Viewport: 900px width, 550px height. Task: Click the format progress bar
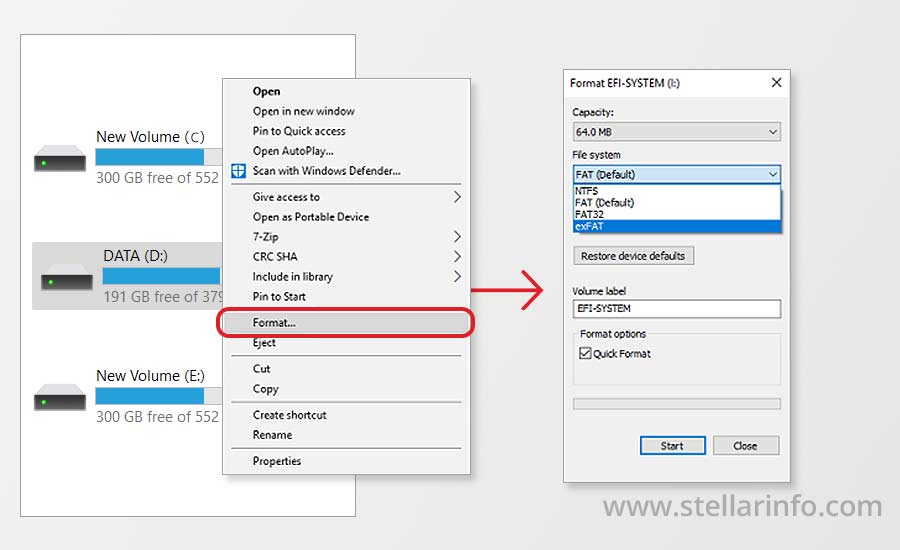[676, 404]
